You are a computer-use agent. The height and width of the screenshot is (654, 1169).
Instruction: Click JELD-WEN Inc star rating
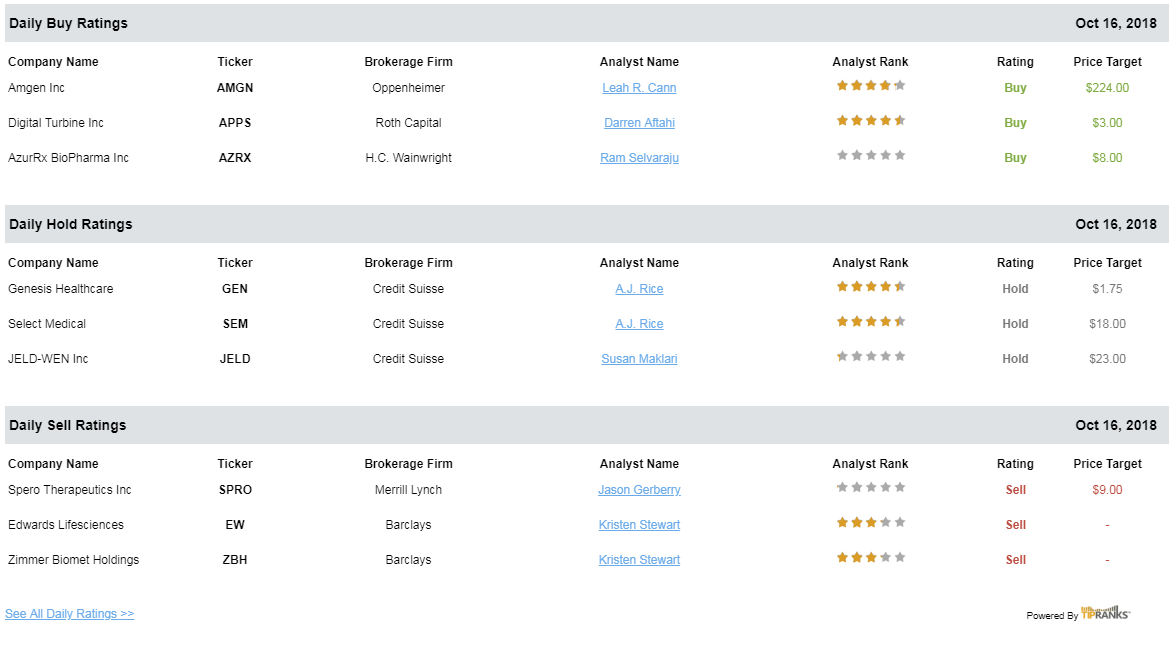871,357
